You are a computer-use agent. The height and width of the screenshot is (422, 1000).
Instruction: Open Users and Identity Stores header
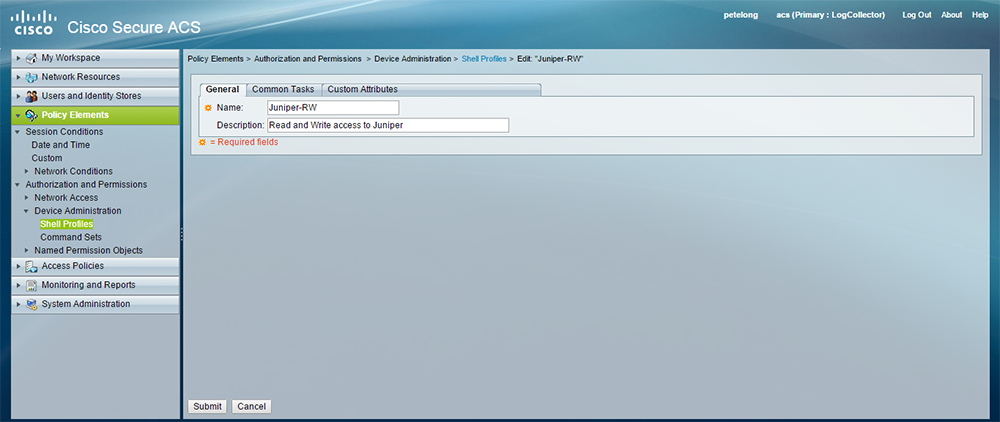pos(96,96)
